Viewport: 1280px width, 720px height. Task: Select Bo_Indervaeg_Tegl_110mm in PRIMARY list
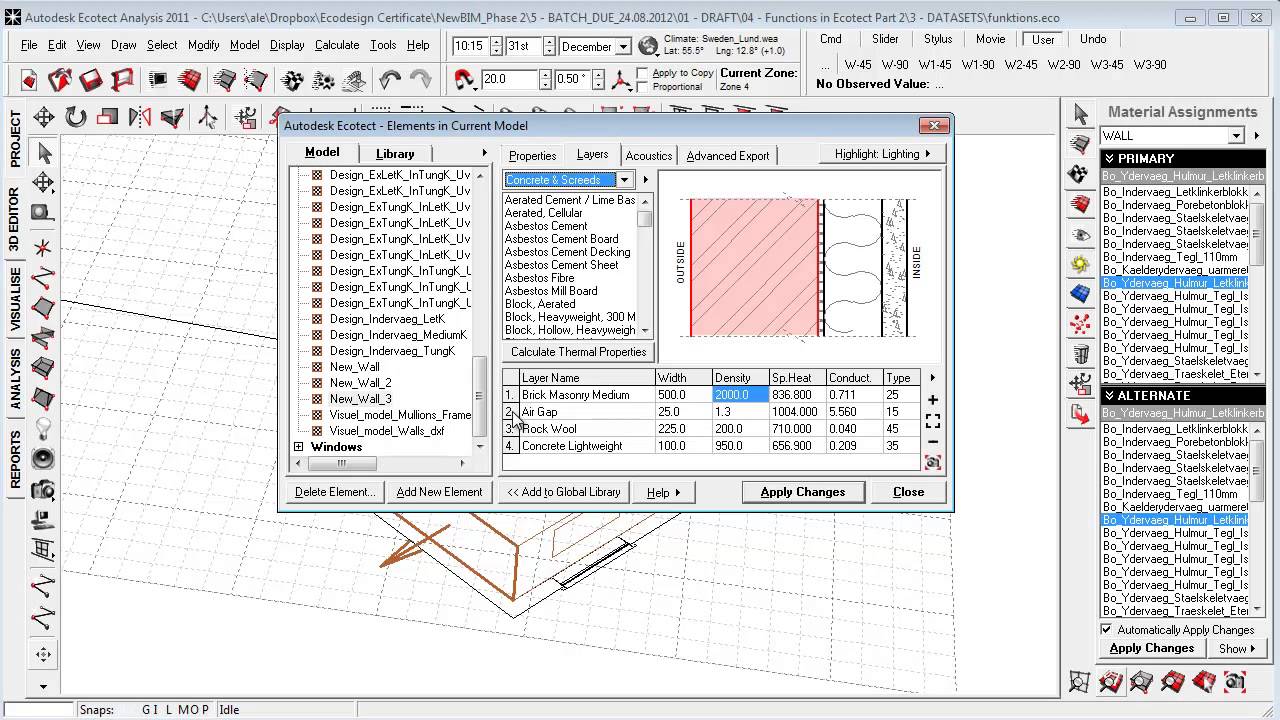coord(1174,257)
